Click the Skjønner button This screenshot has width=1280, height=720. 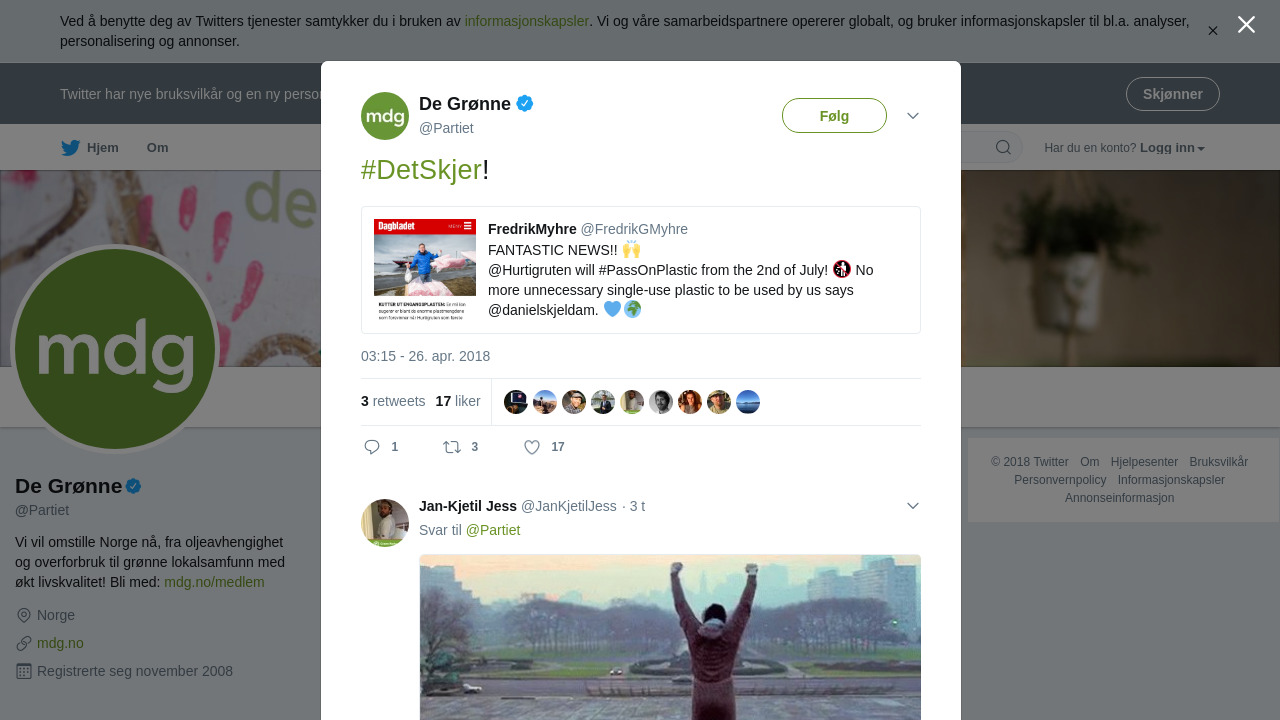point(1172,94)
